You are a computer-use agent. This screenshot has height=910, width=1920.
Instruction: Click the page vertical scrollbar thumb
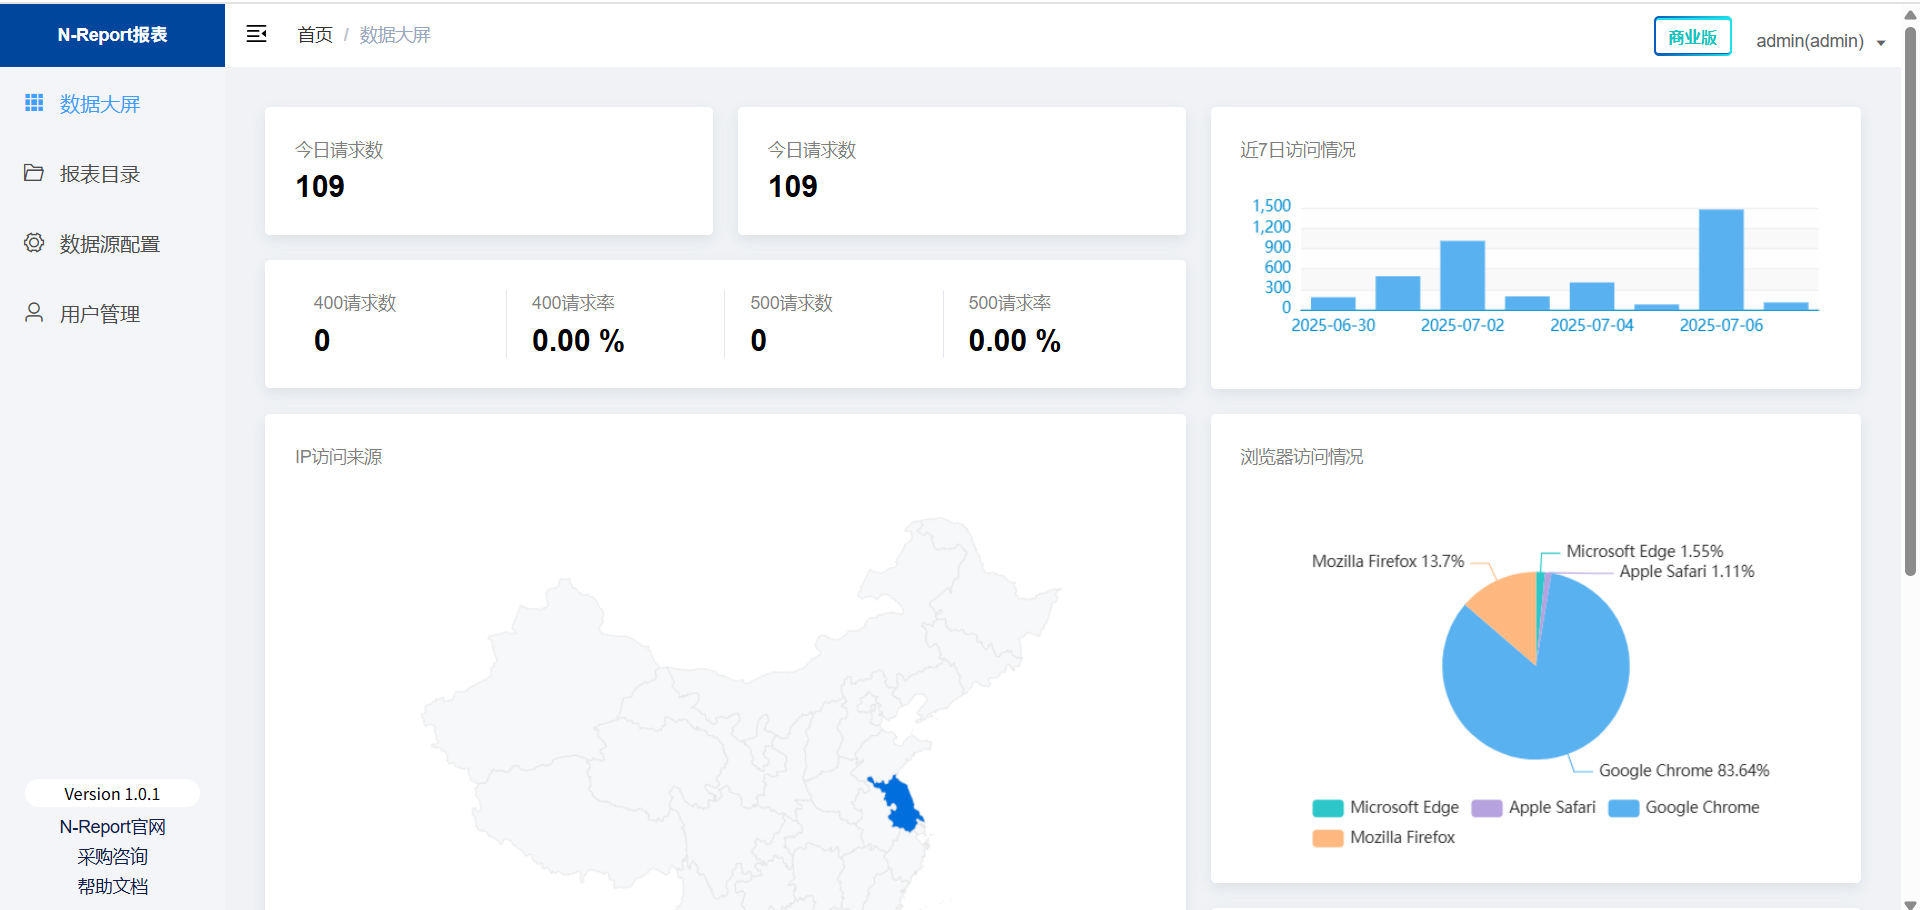[1910, 300]
